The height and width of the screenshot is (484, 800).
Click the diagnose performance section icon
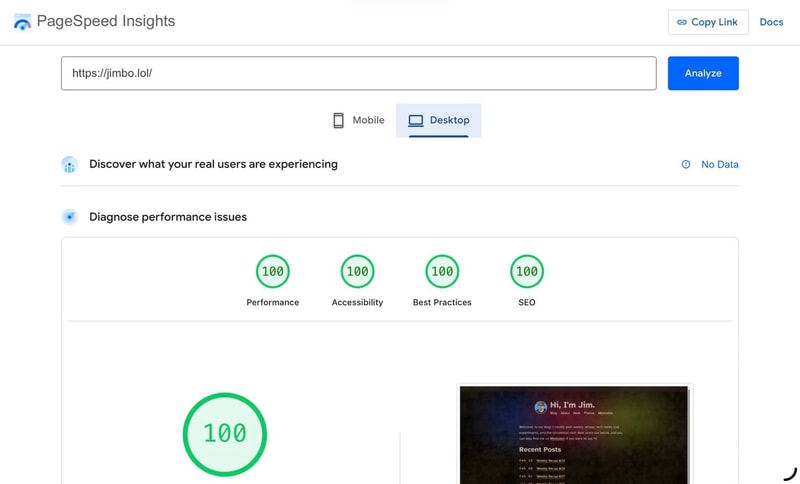[69, 217]
